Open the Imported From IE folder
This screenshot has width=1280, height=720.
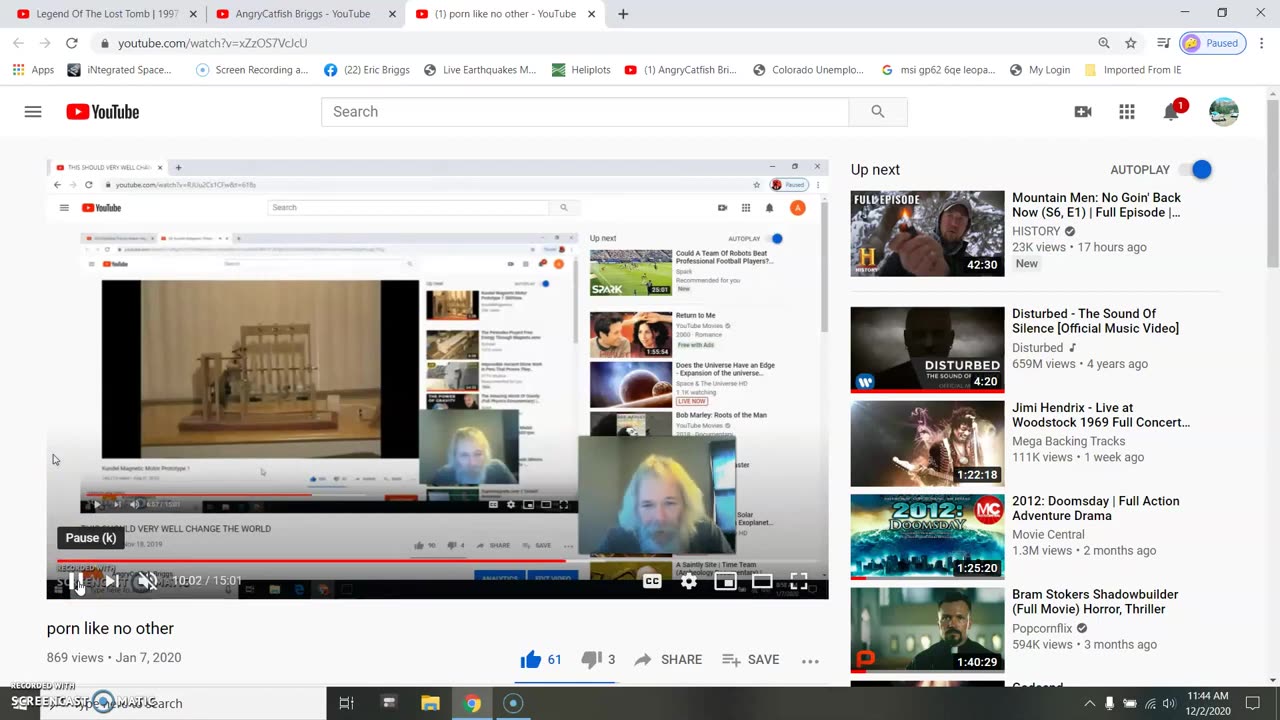point(1133,70)
